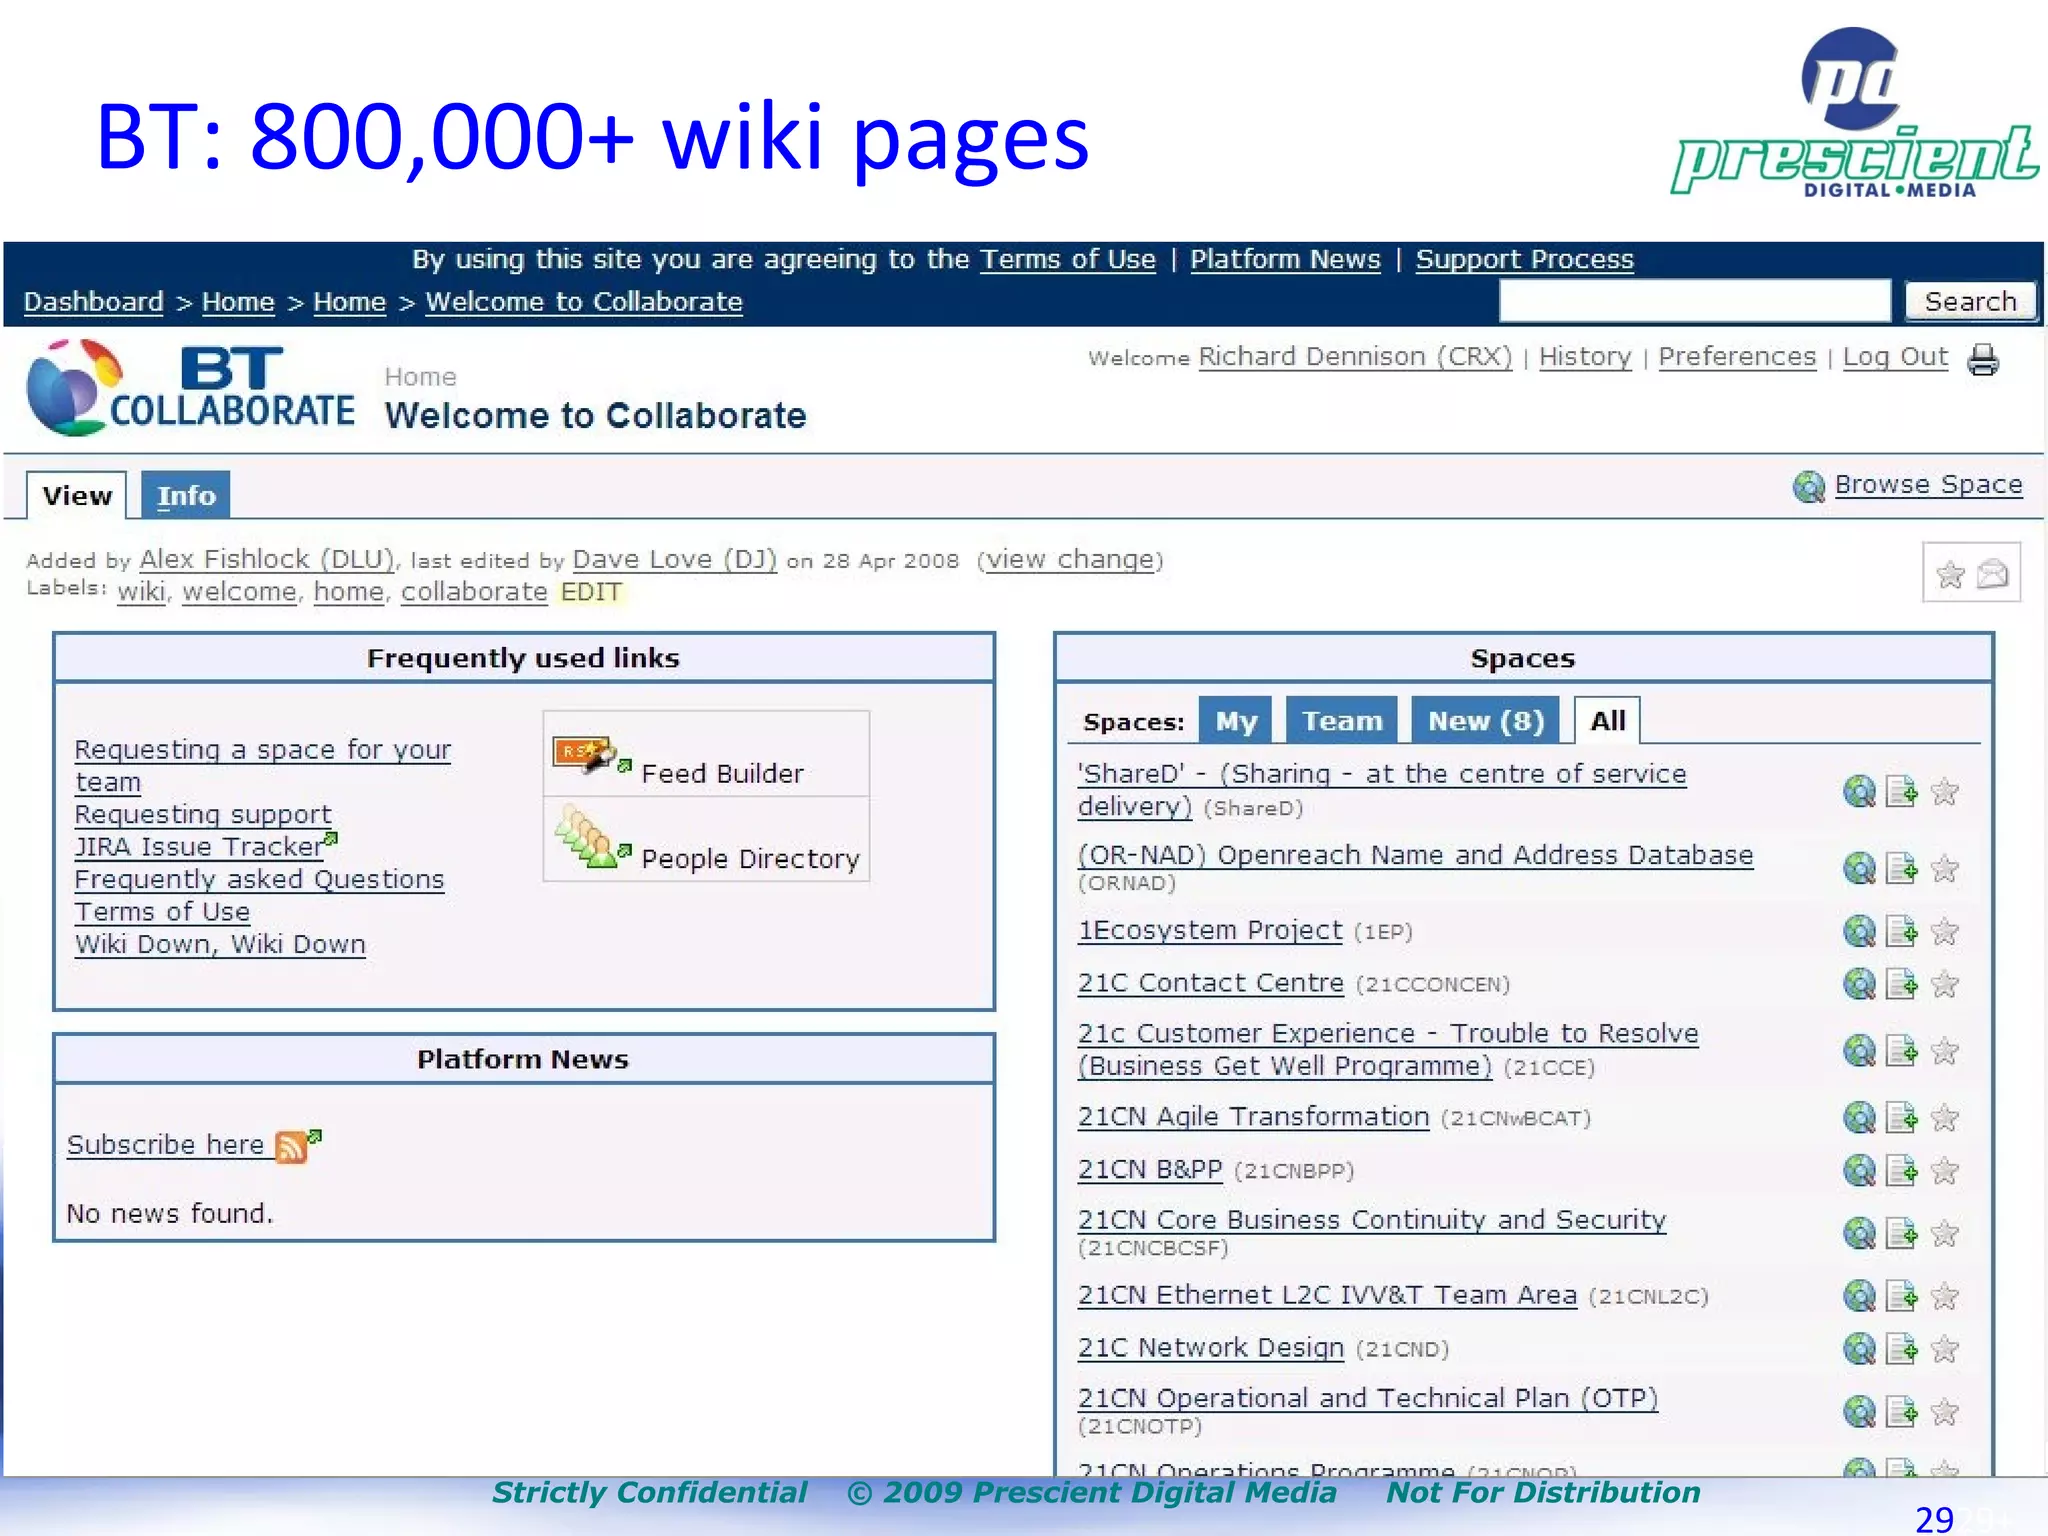Image resolution: width=2048 pixels, height=1536 pixels.
Task: Add page to 21CN Agile Transformation space
Action: pyautogui.click(x=1901, y=1117)
